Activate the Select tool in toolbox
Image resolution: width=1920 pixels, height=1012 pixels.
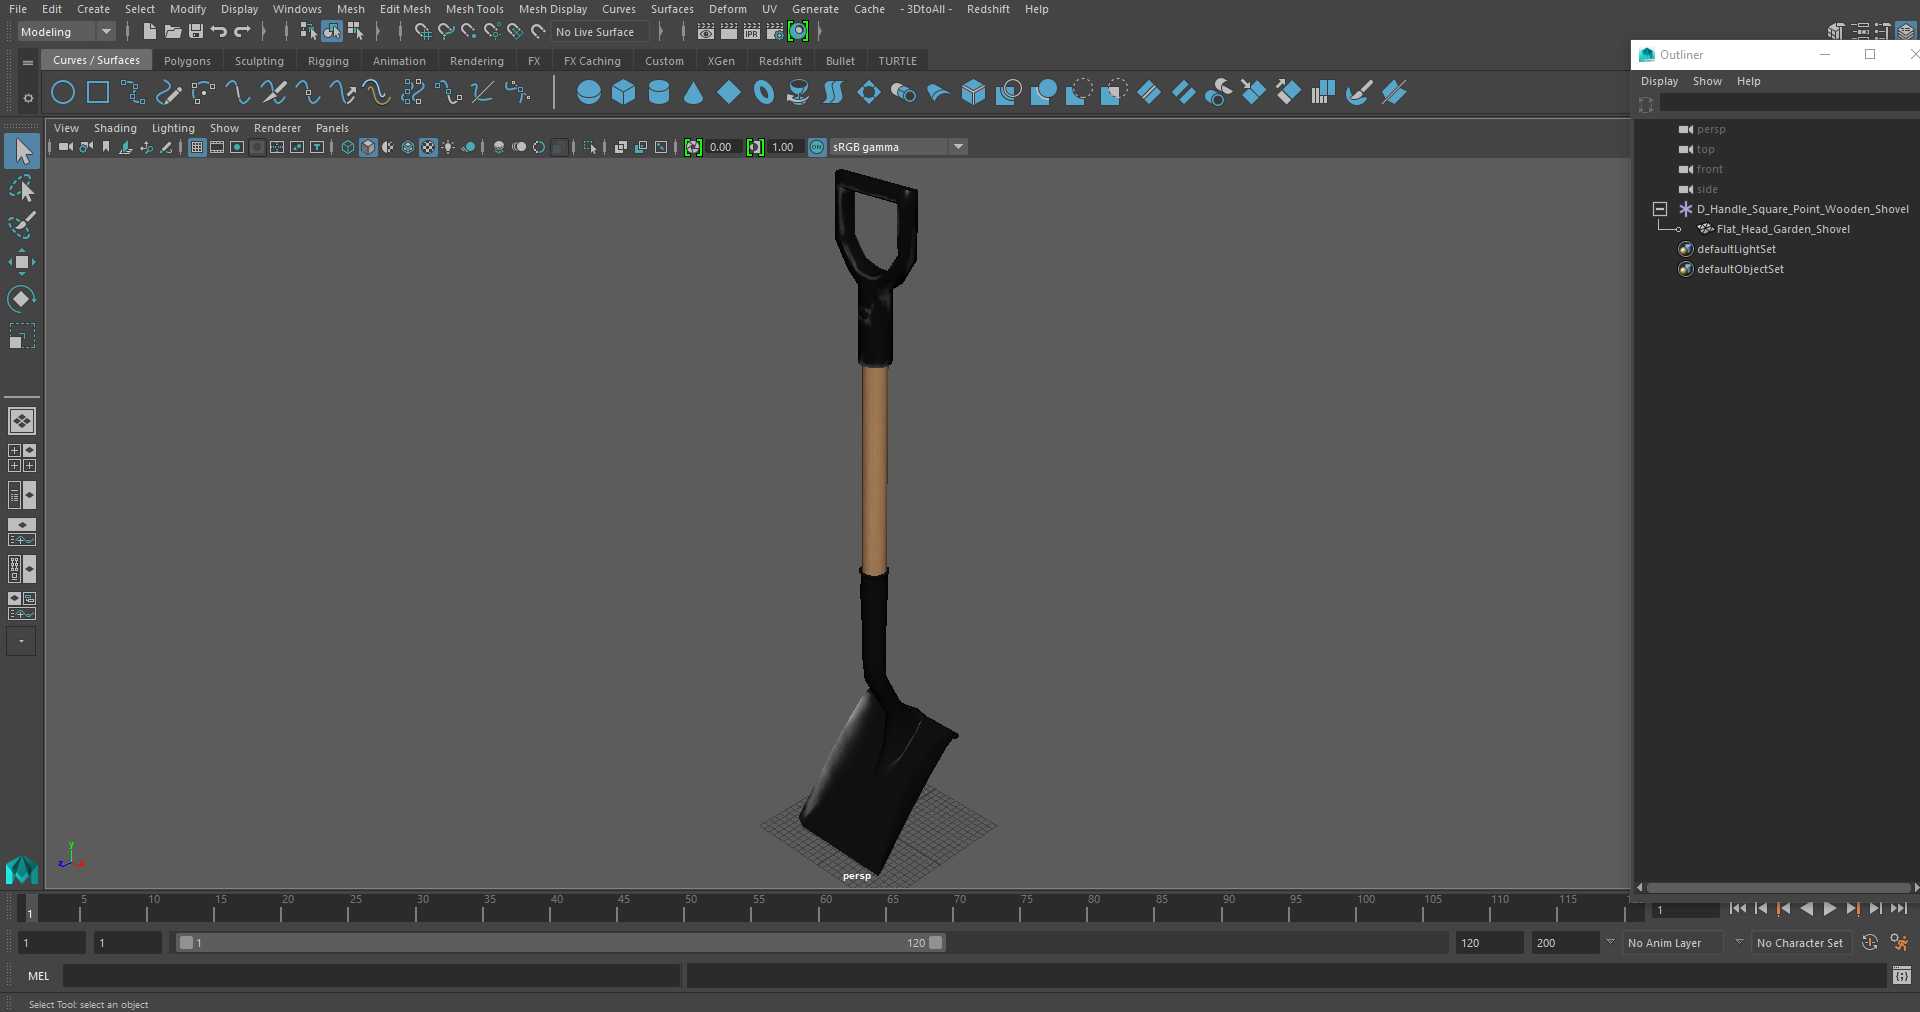point(22,151)
